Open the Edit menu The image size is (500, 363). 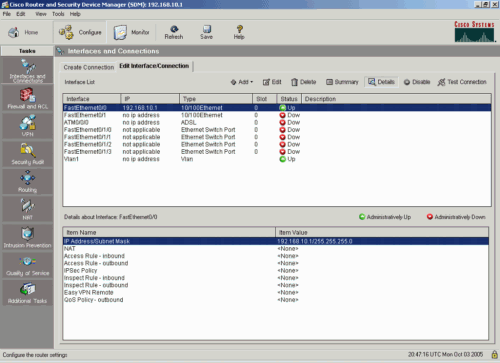(21, 14)
